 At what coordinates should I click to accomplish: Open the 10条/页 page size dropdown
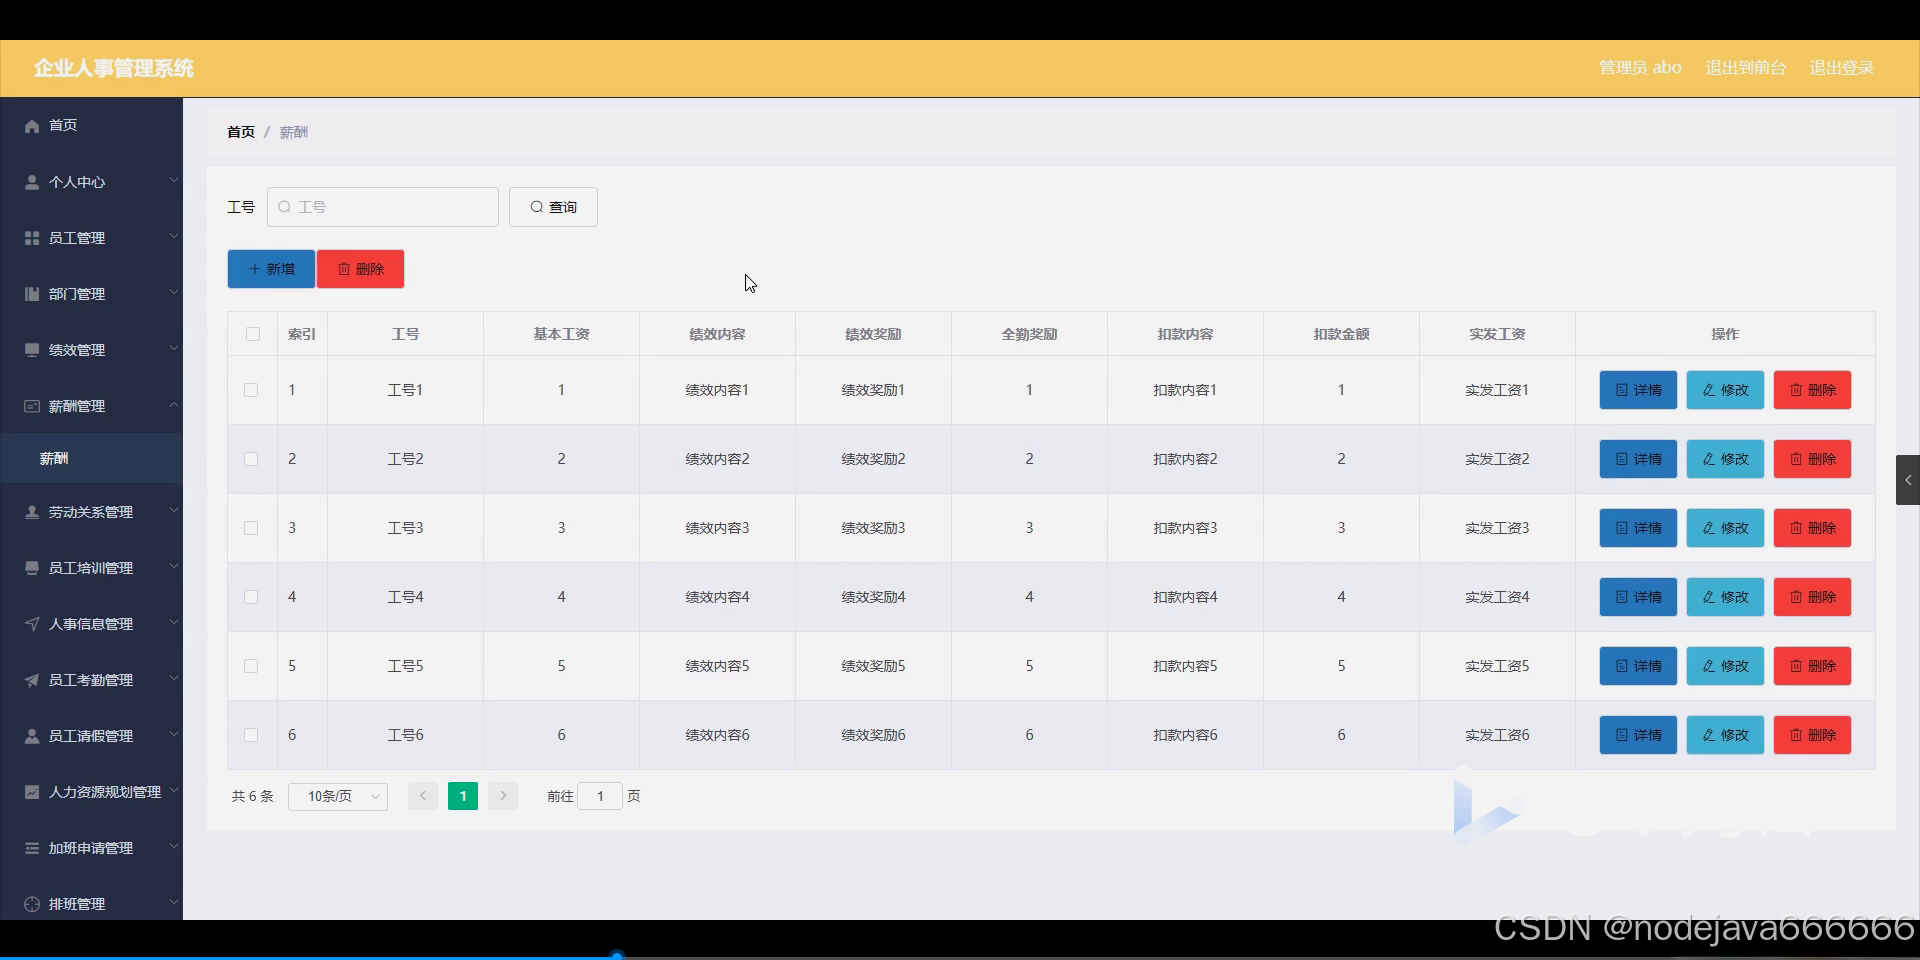(338, 796)
